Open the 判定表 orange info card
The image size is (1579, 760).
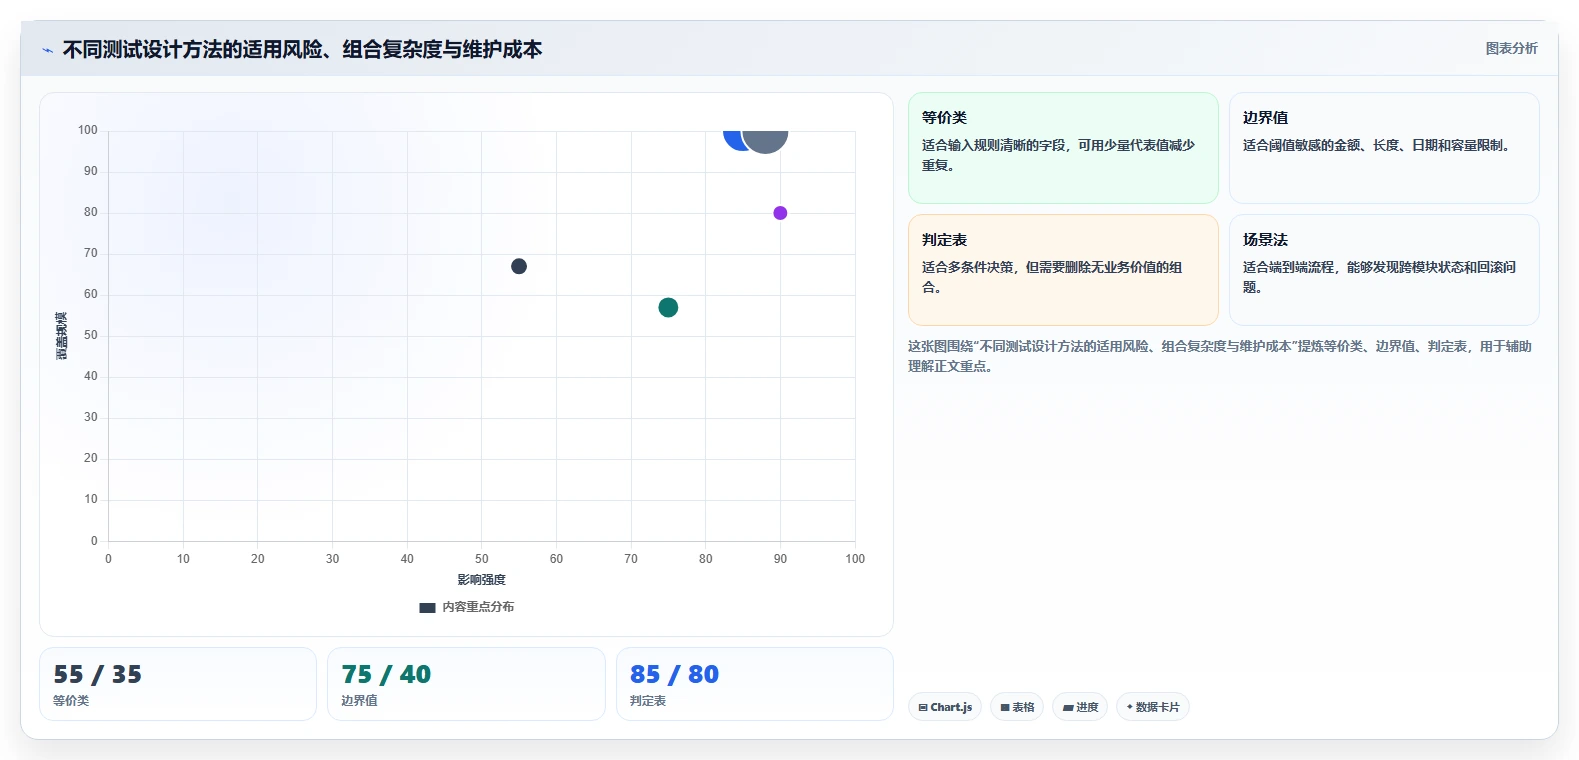click(1063, 270)
